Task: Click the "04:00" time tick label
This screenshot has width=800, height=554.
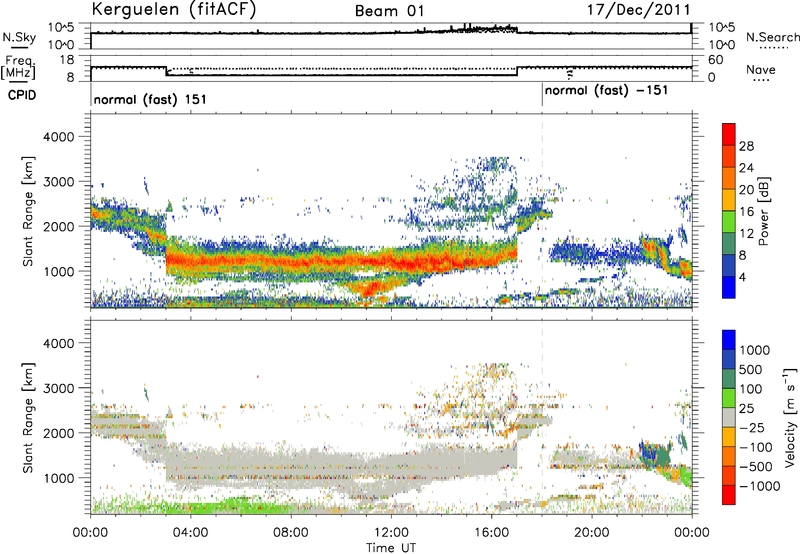Action: click(190, 533)
